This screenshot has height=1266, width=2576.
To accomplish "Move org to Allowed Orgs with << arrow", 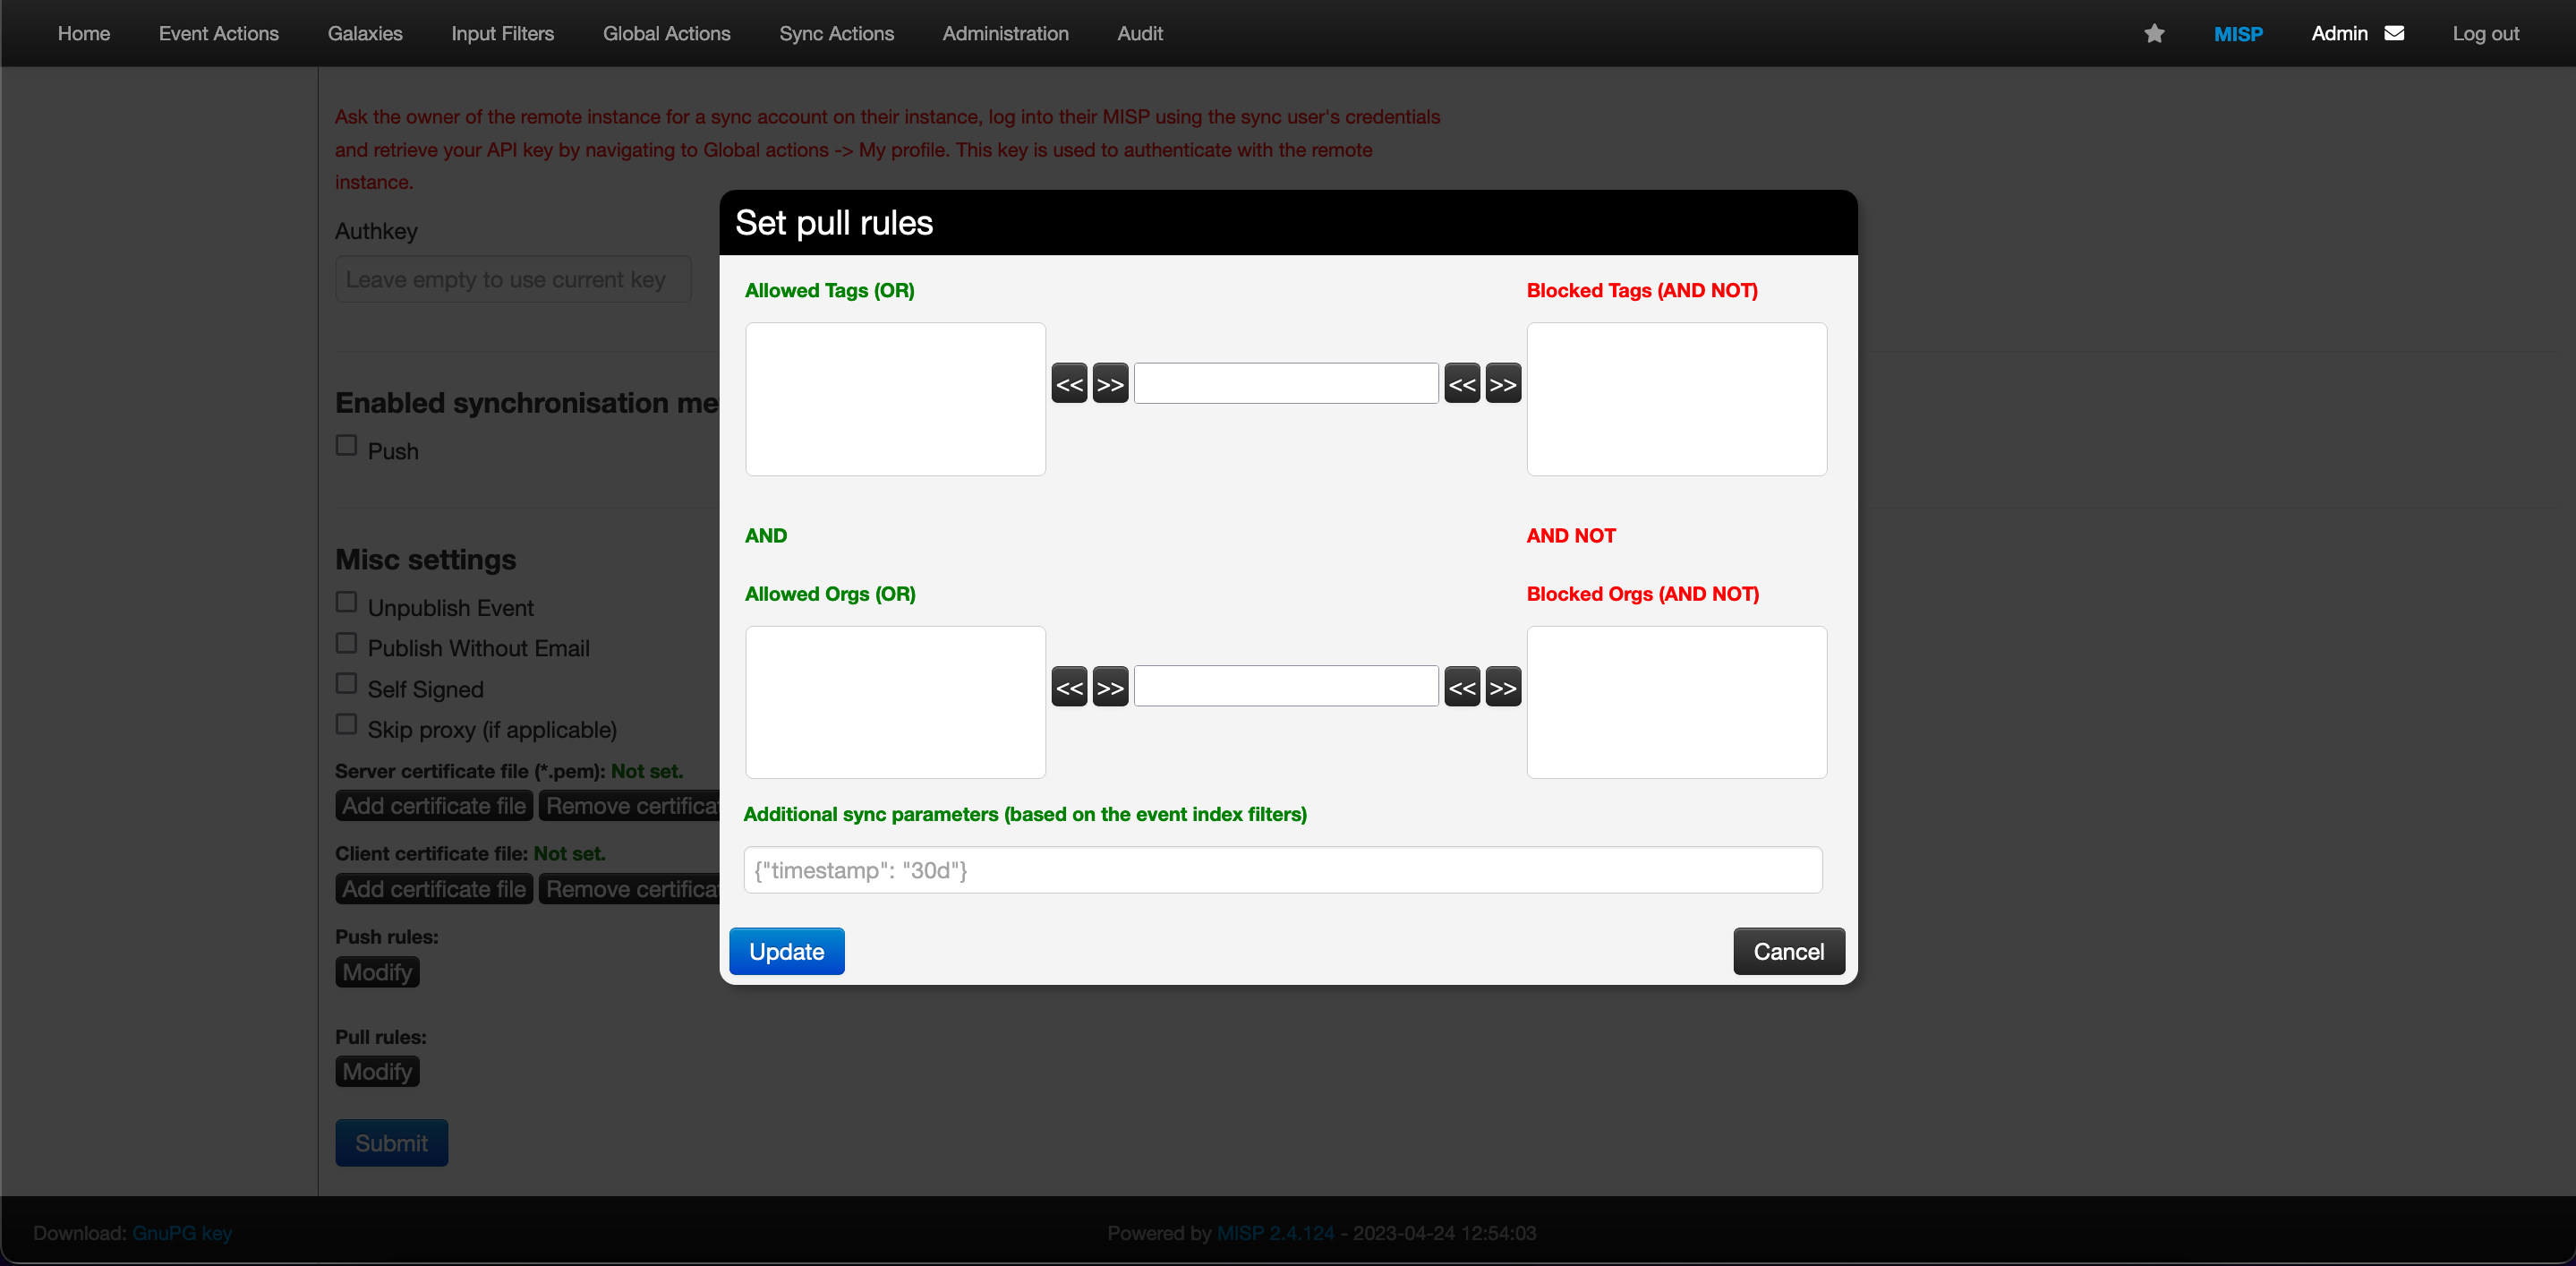I will 1069,687.
